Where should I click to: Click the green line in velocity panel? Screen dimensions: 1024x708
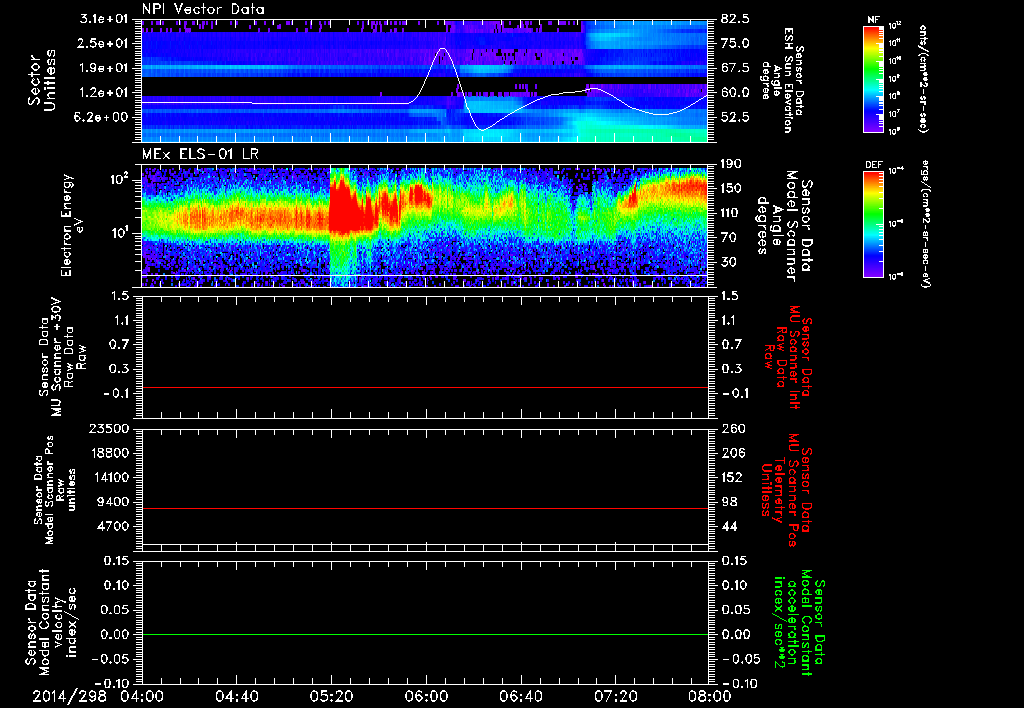pyautogui.click(x=424, y=634)
